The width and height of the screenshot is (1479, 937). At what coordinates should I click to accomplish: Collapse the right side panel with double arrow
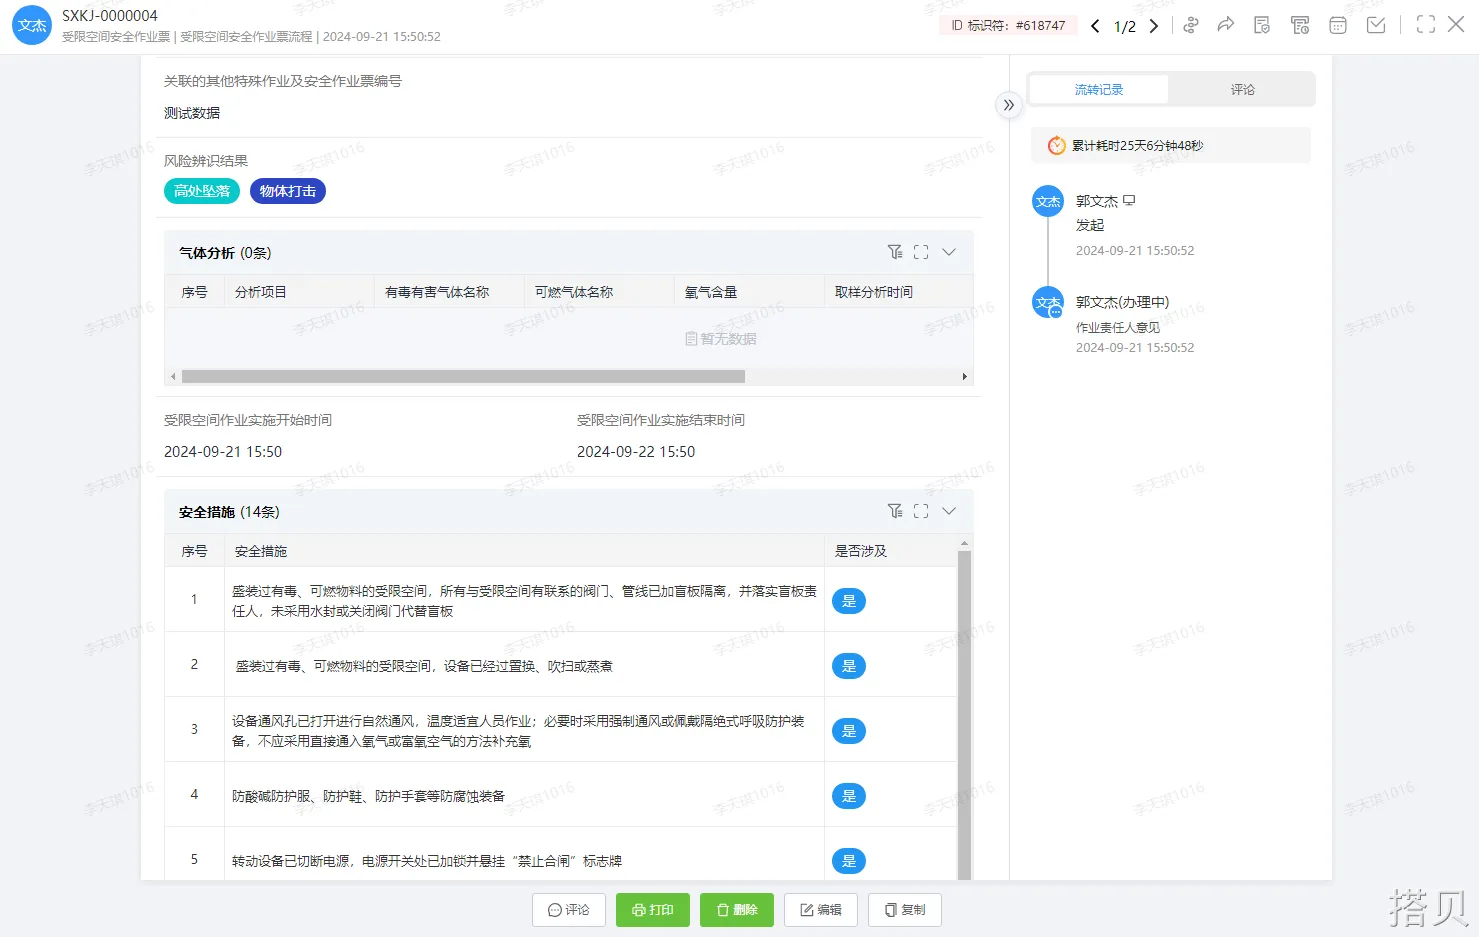tap(1008, 105)
